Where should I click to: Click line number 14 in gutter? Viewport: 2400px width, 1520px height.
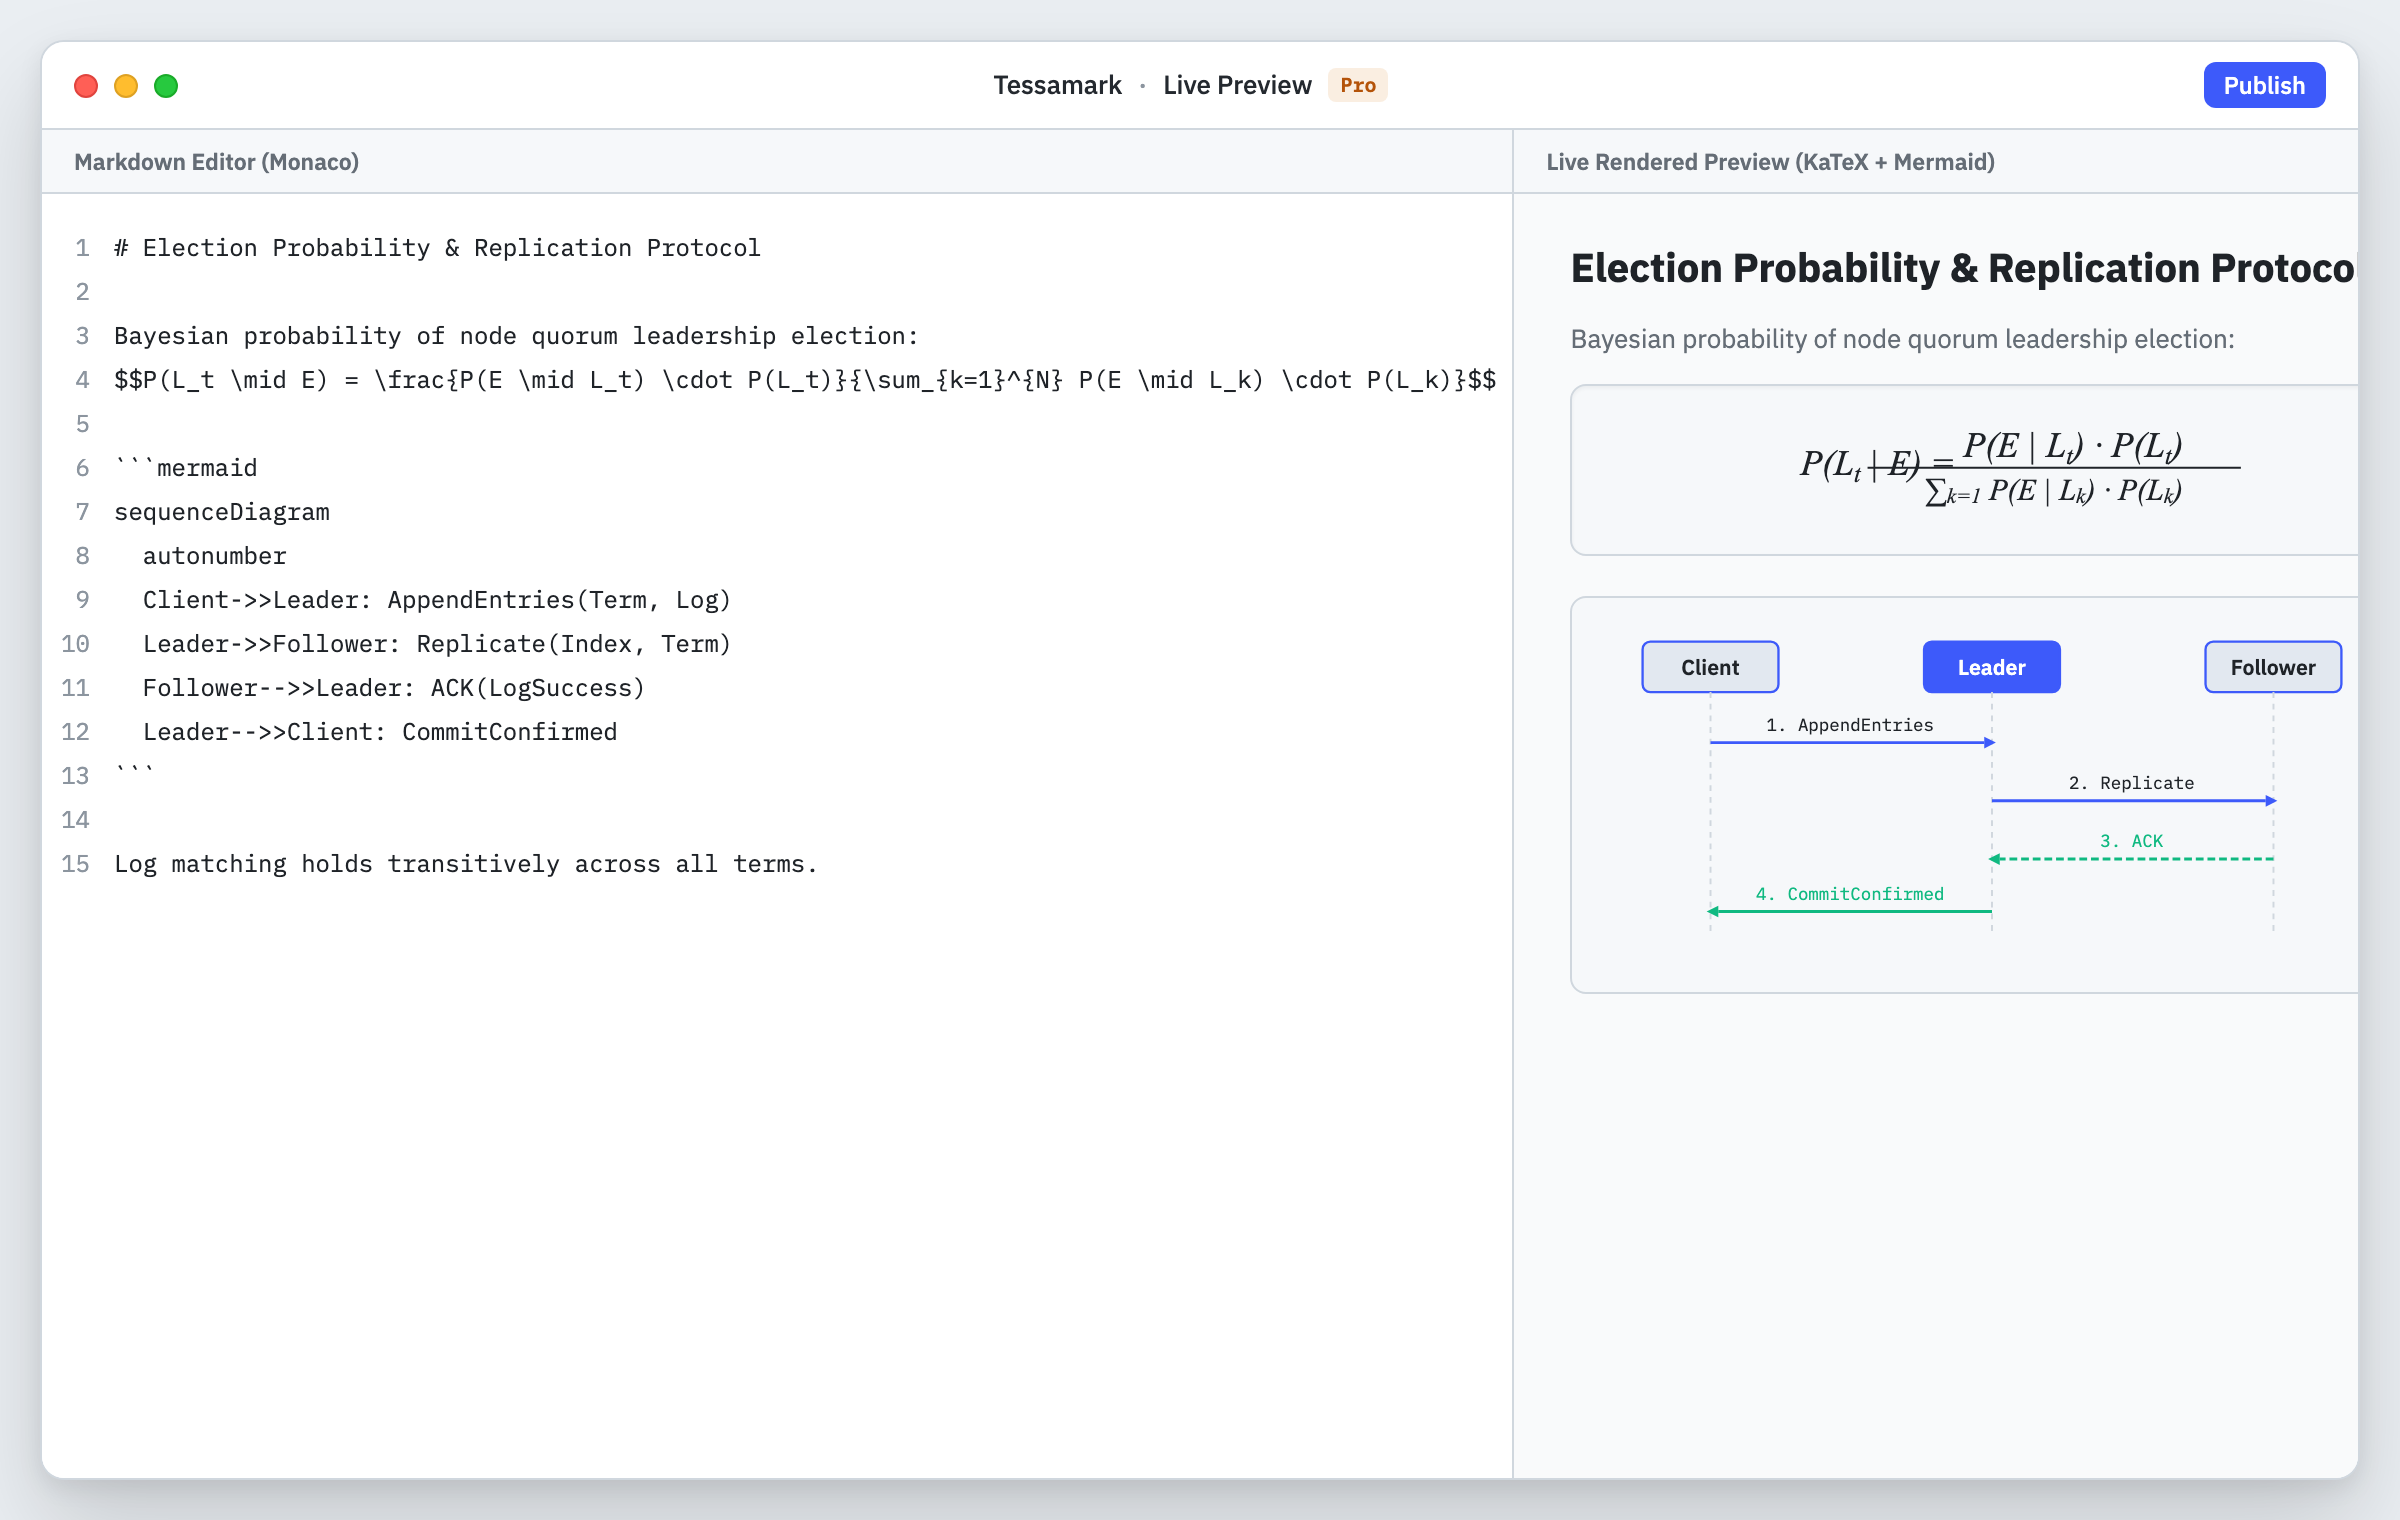(75, 820)
